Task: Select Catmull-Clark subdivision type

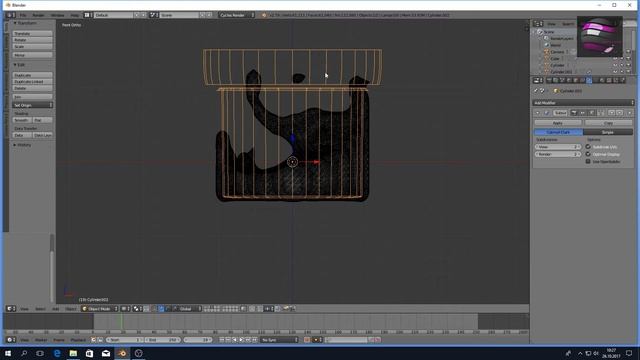Action: tap(558, 132)
